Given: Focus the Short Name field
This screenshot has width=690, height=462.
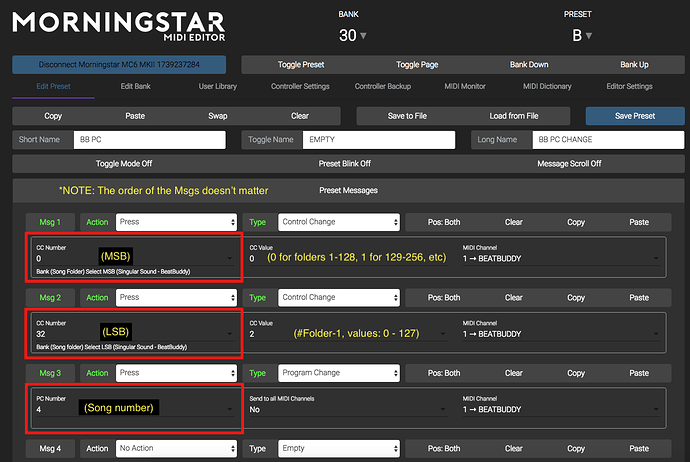Looking at the screenshot, I should [x=150, y=140].
